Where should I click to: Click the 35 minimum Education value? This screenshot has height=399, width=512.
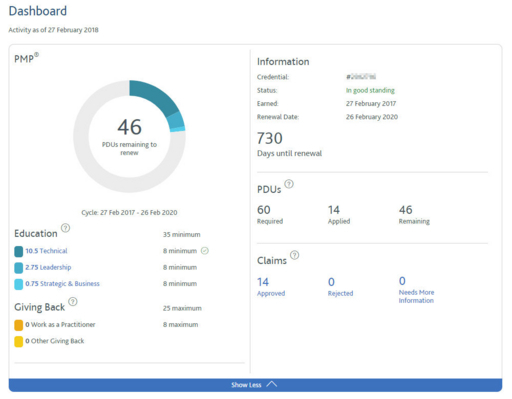click(182, 234)
